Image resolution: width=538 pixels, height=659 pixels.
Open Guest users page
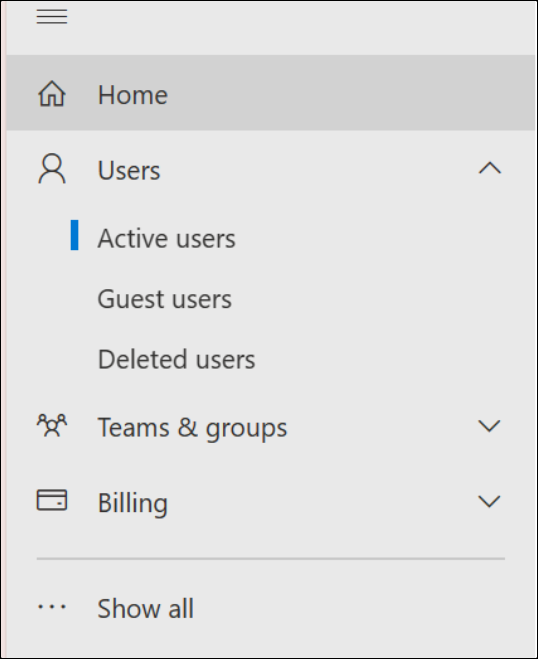164,299
